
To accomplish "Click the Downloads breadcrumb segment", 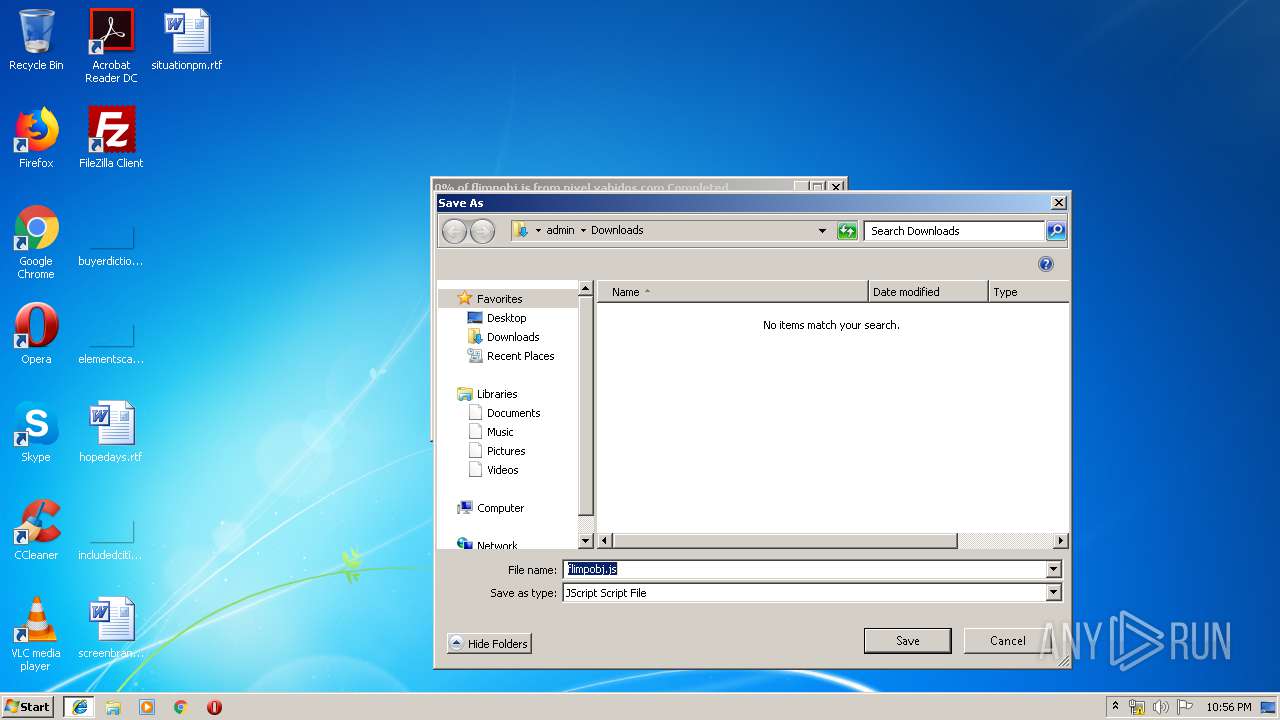I will [617, 230].
